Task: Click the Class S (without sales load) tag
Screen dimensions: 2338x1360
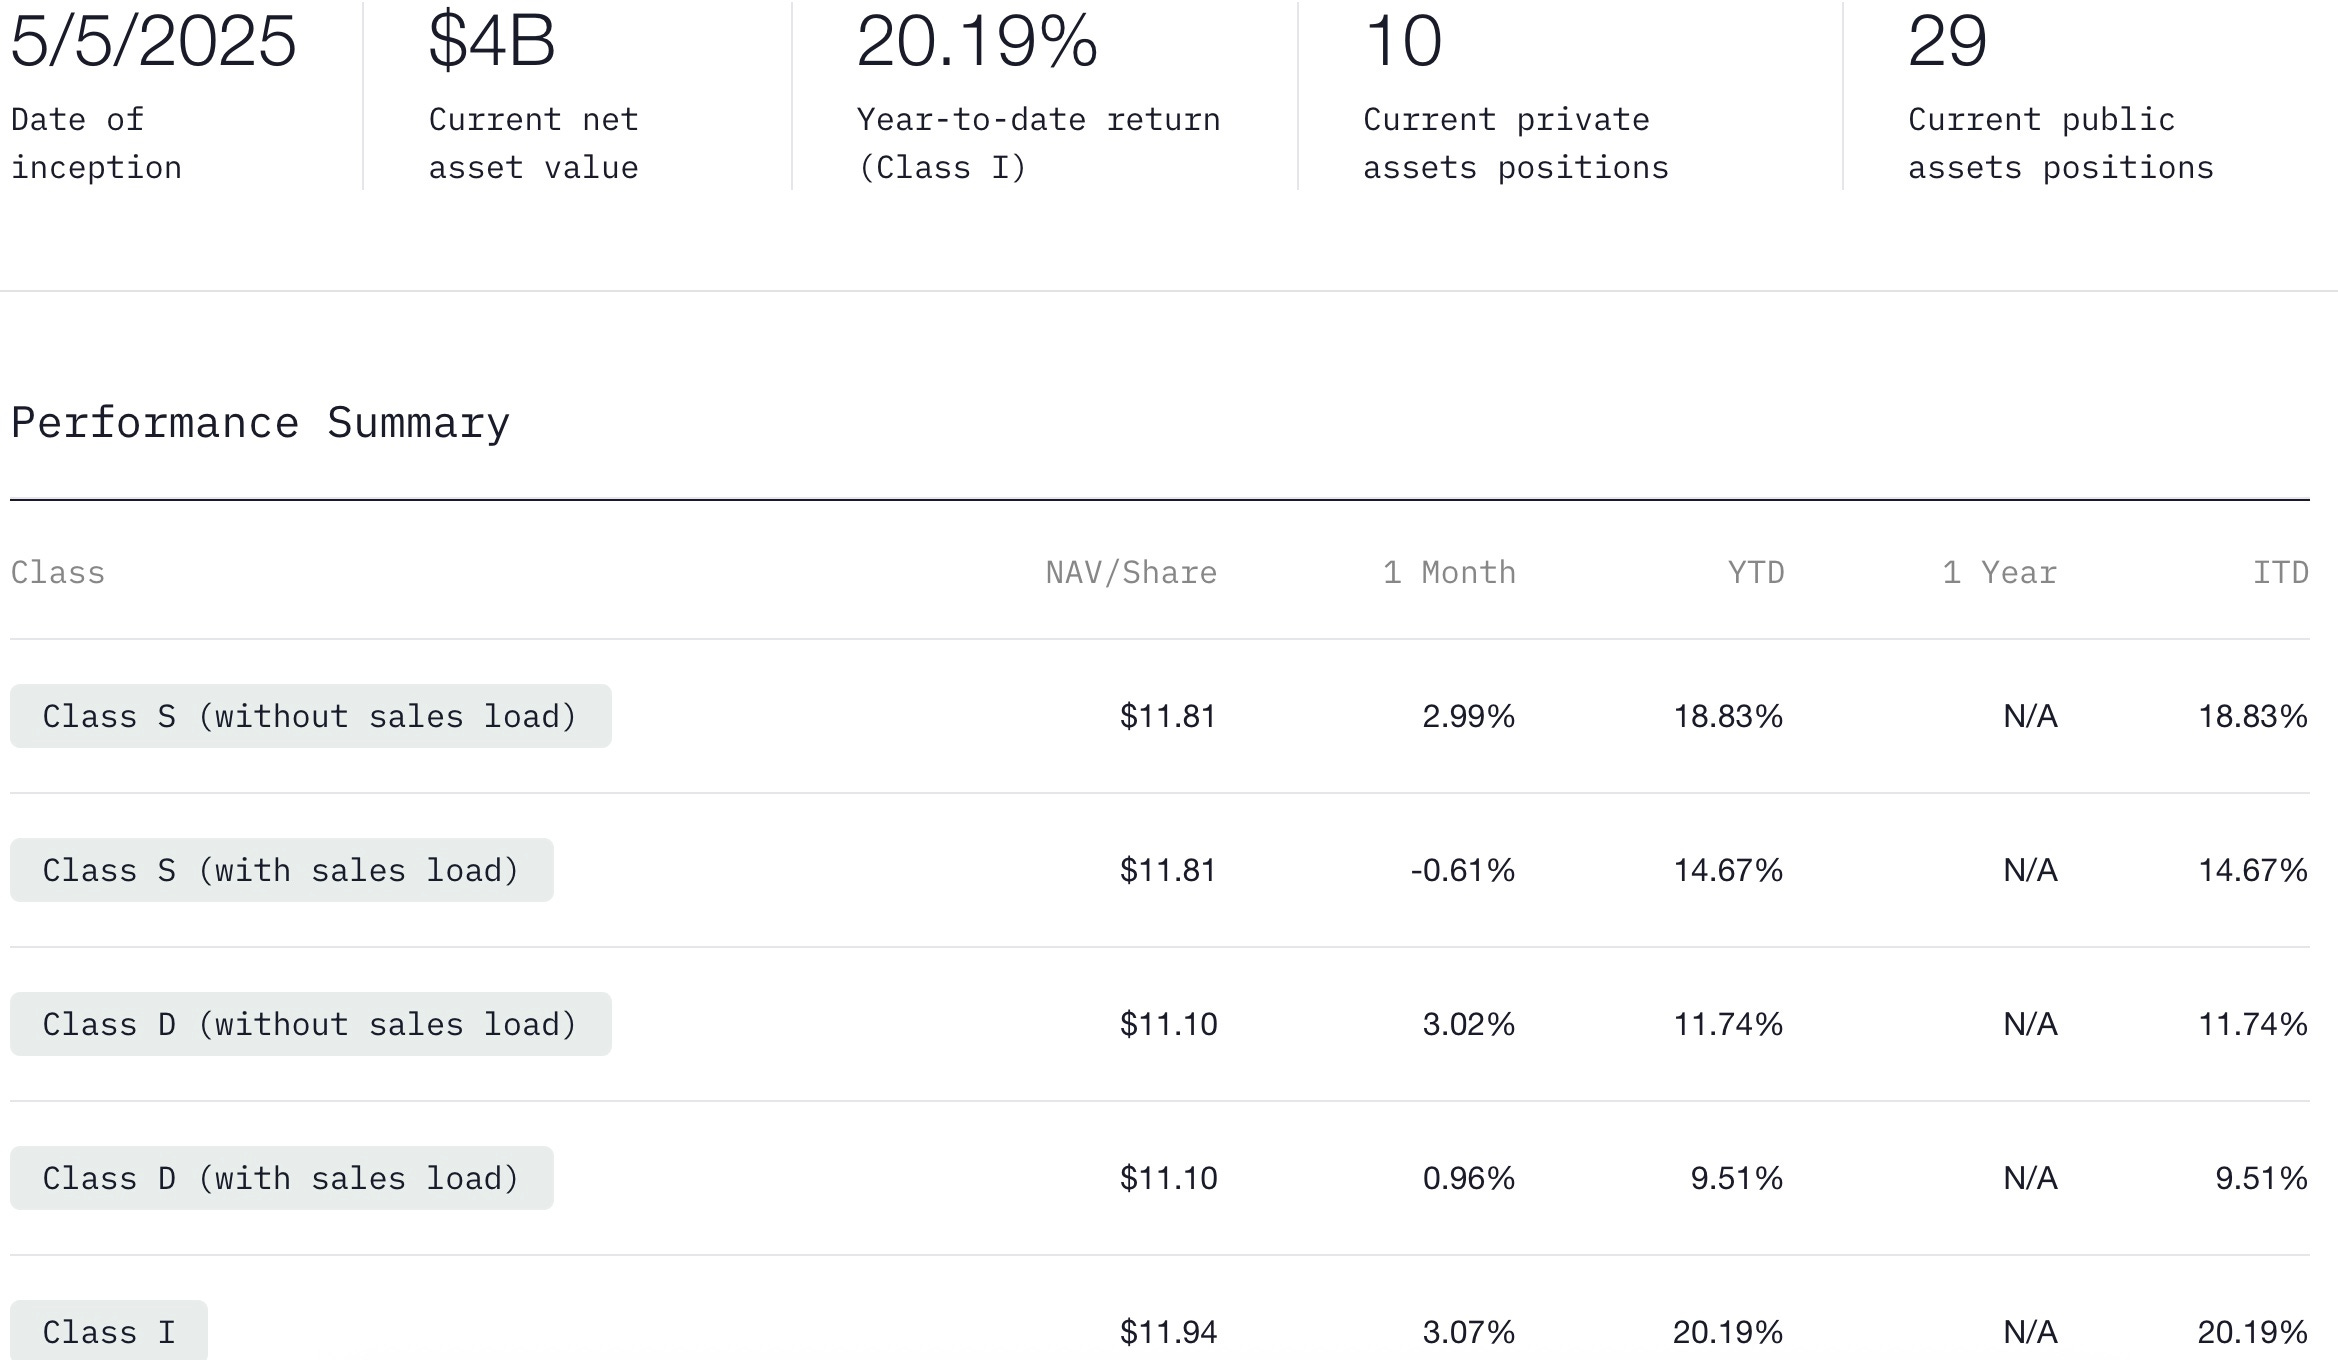Action: (310, 716)
